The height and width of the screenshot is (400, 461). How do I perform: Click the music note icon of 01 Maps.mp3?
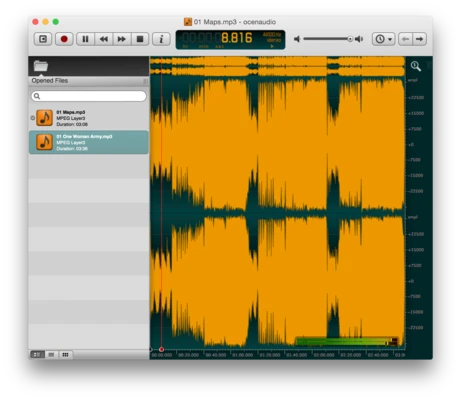[x=44, y=118]
